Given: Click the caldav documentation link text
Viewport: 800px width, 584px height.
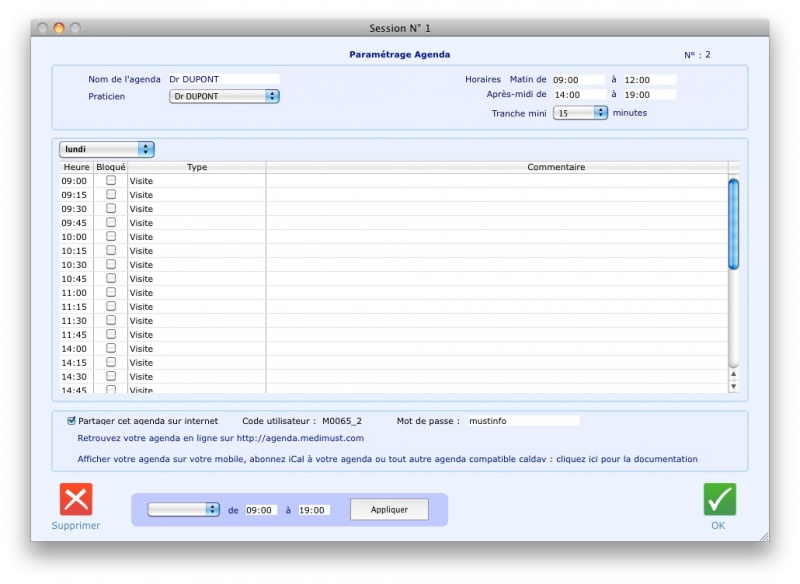Looking at the screenshot, I should (627, 459).
